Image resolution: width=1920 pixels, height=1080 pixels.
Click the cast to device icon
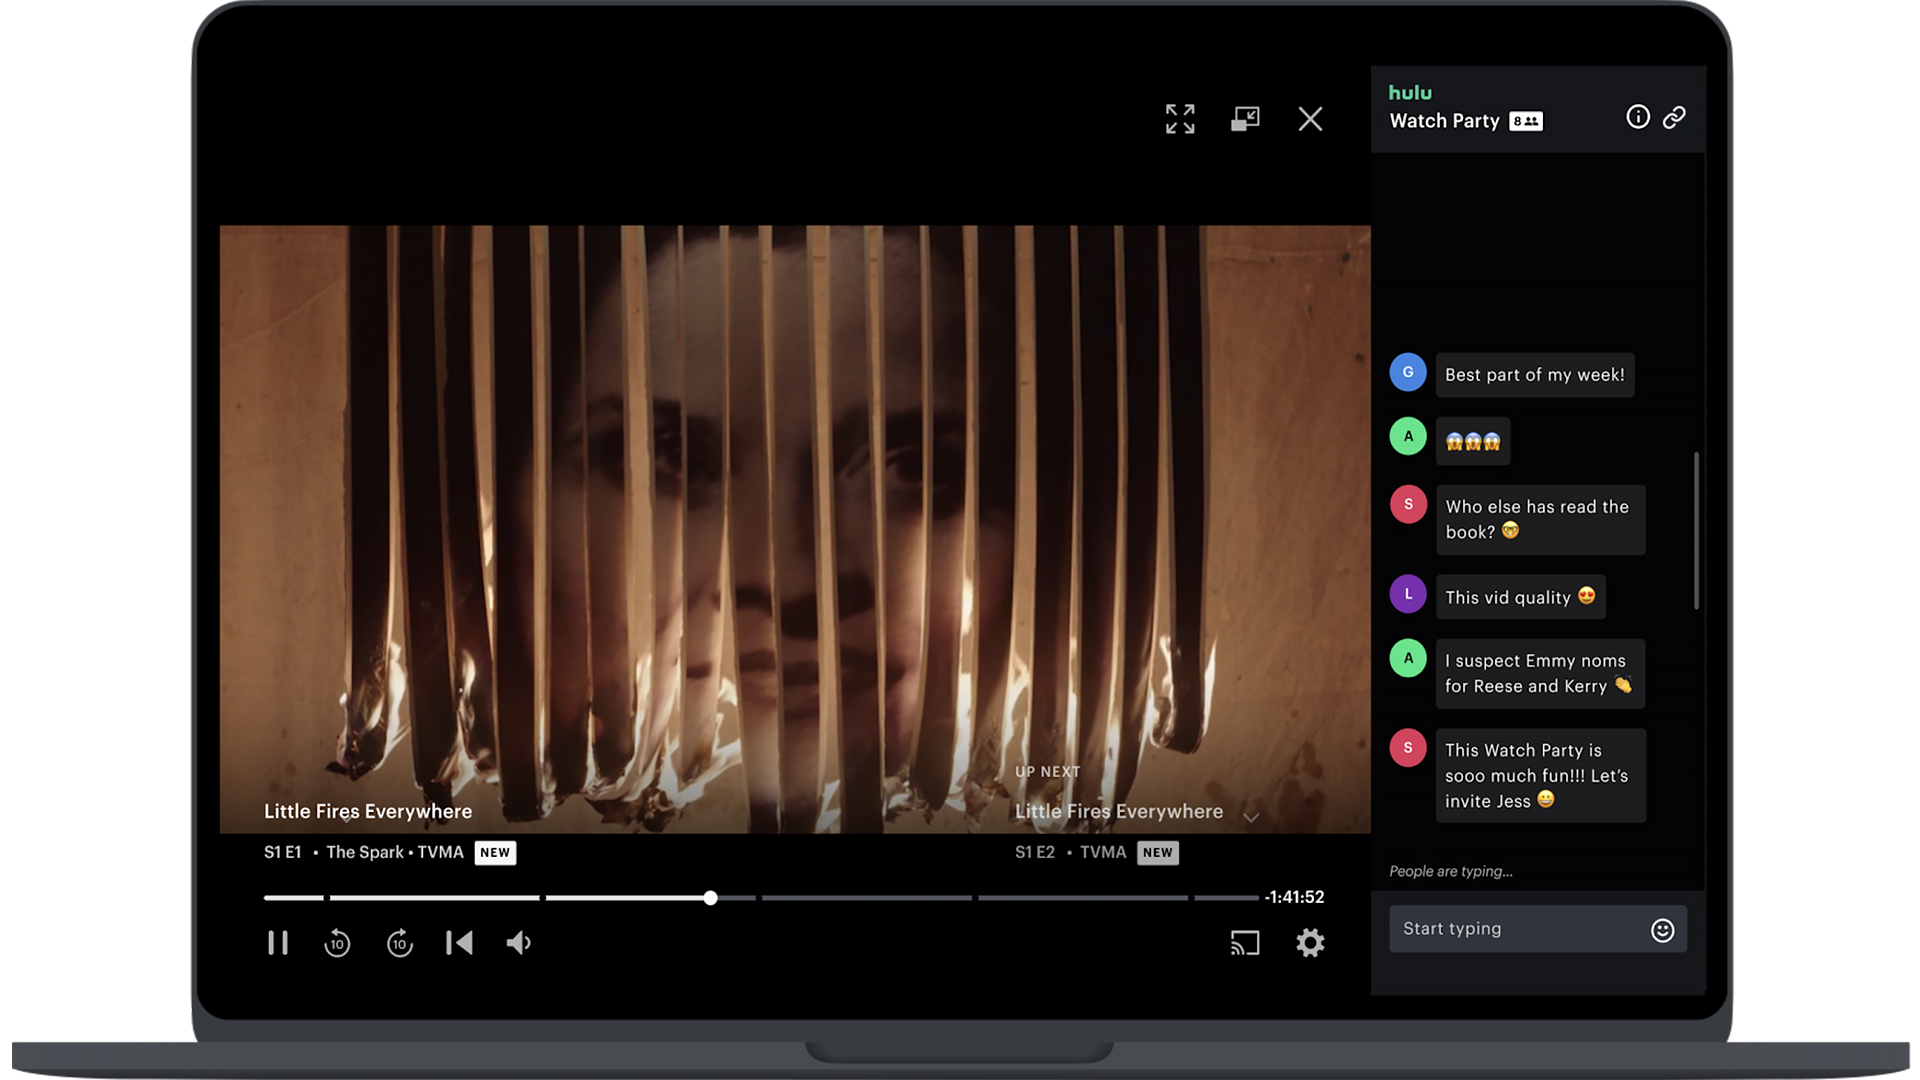tap(1245, 943)
